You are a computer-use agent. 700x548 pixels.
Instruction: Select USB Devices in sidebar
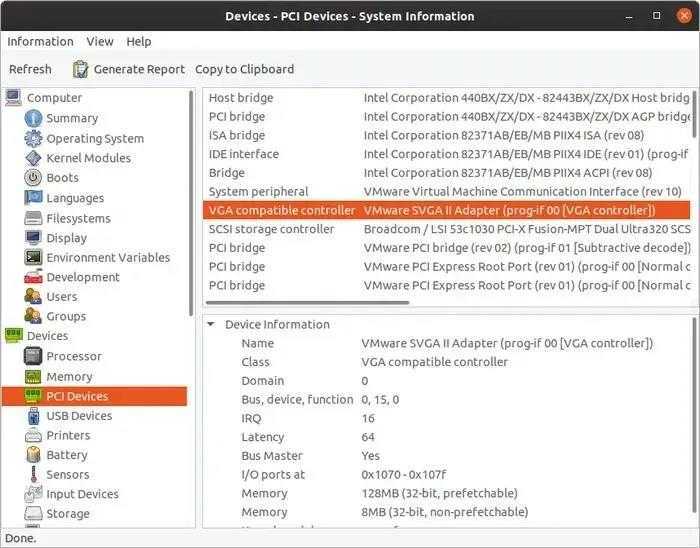click(79, 416)
